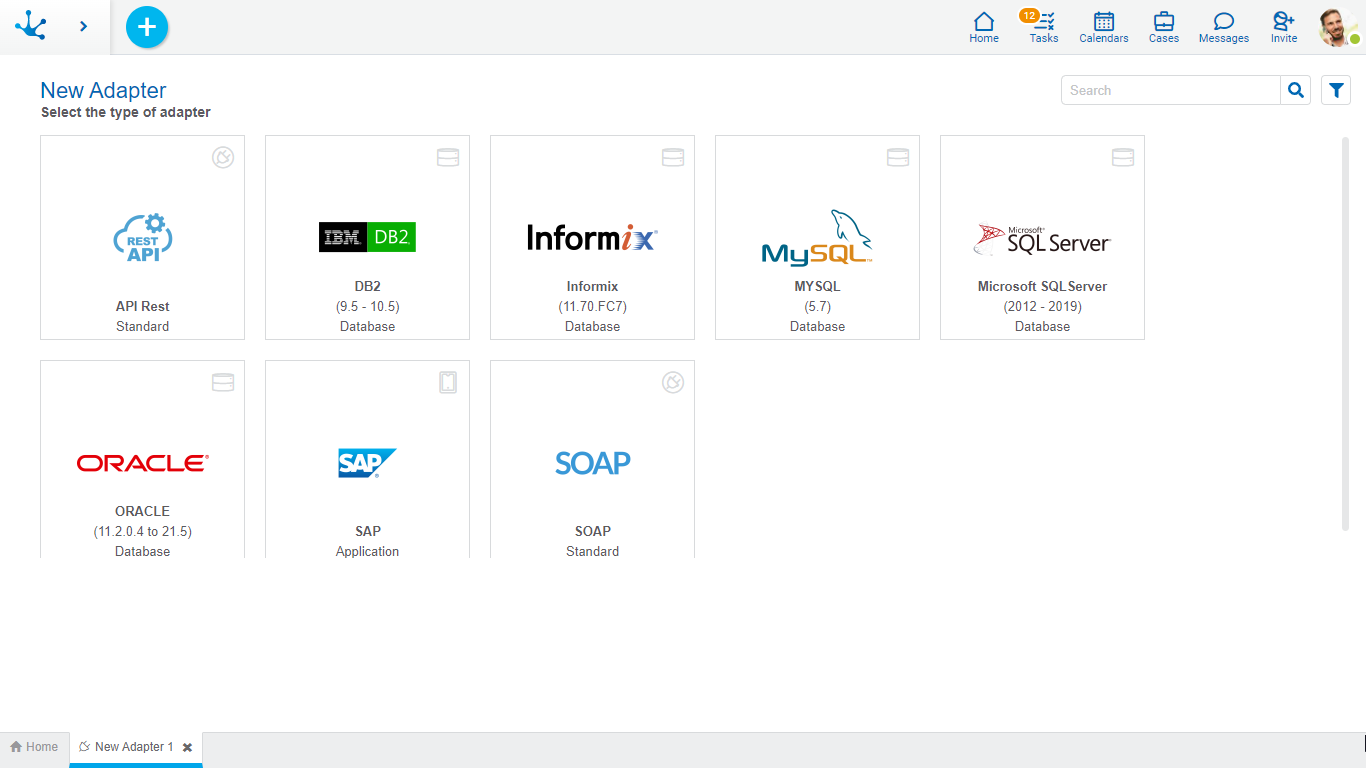Open the user profile avatar
This screenshot has width=1366, height=768.
tap(1338, 27)
